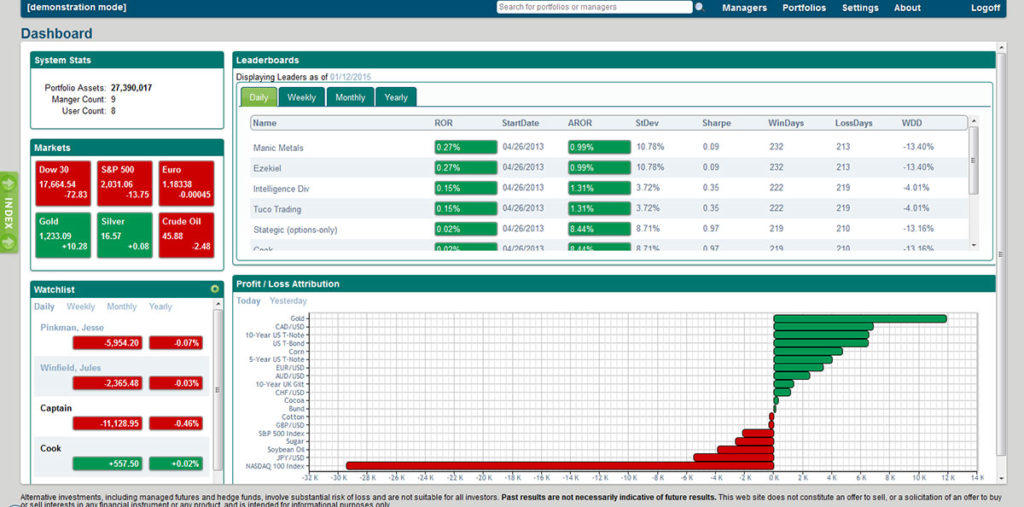Click leaderboard table scroll down arrow
The height and width of the screenshot is (507, 1024).
(974, 245)
